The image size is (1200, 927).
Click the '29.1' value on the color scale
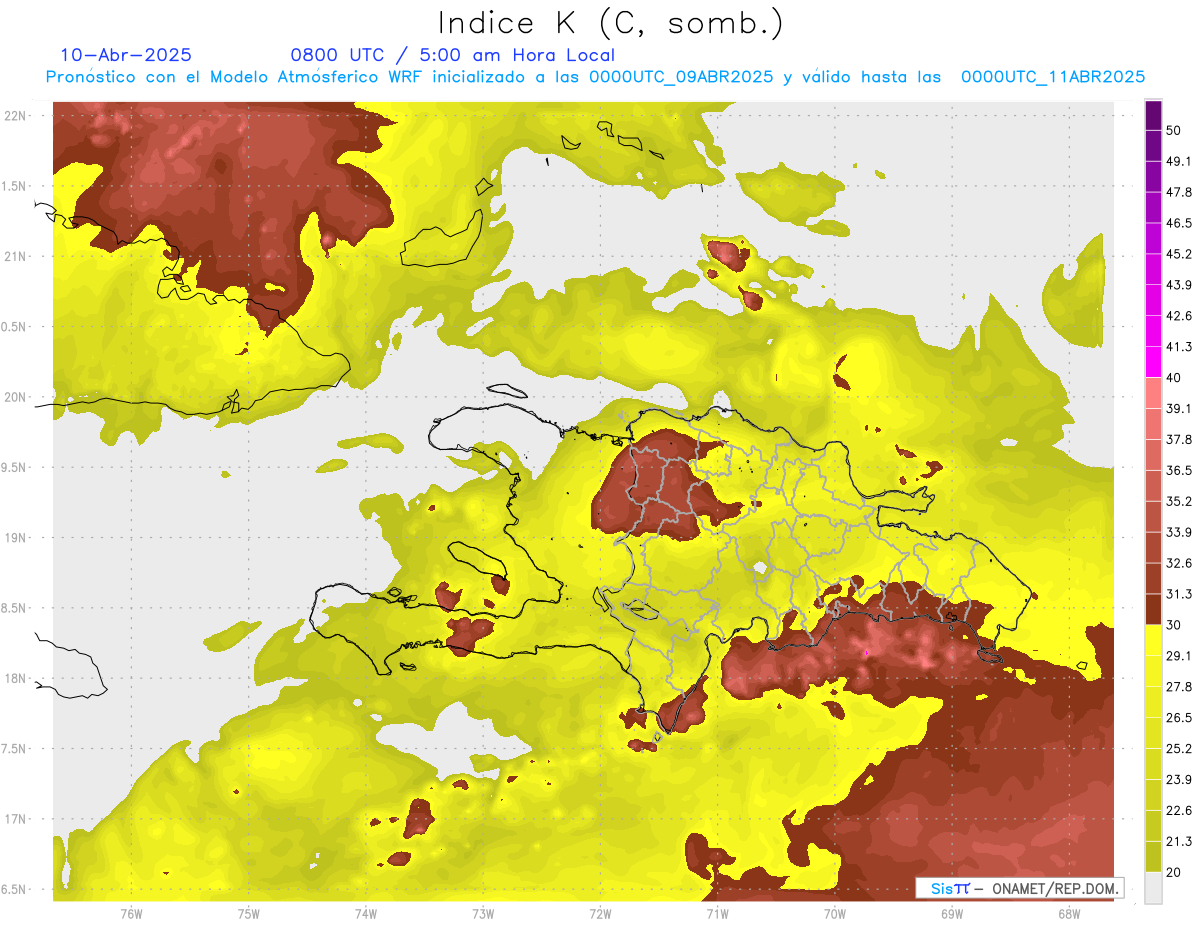point(1180,656)
